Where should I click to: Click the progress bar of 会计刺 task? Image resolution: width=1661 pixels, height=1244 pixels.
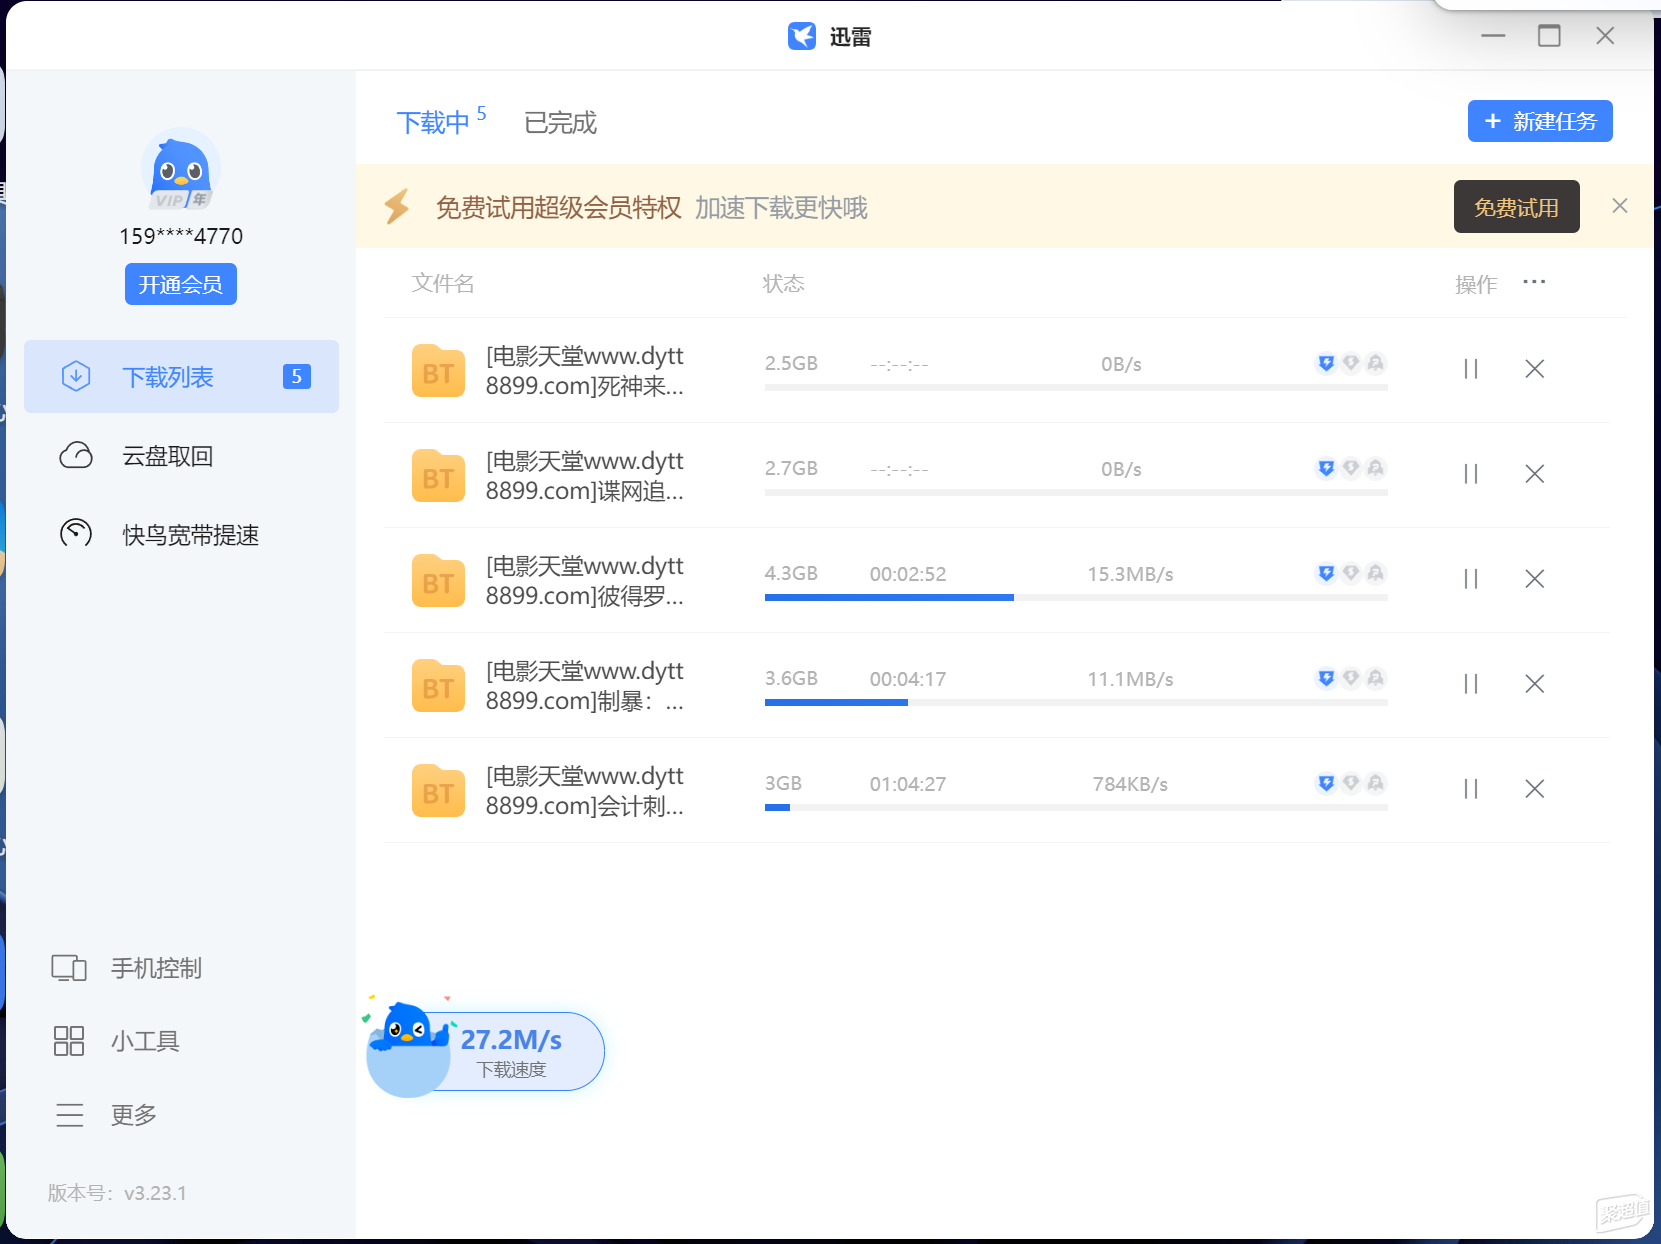point(1076,808)
